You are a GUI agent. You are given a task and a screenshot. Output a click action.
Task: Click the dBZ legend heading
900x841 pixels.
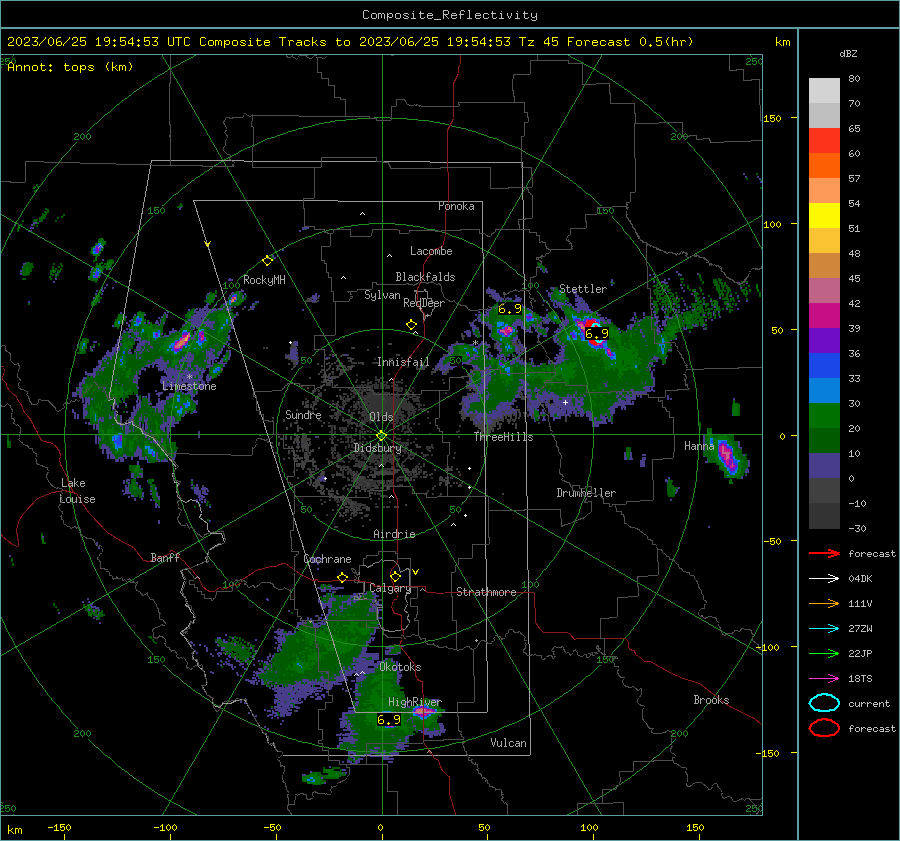point(848,54)
